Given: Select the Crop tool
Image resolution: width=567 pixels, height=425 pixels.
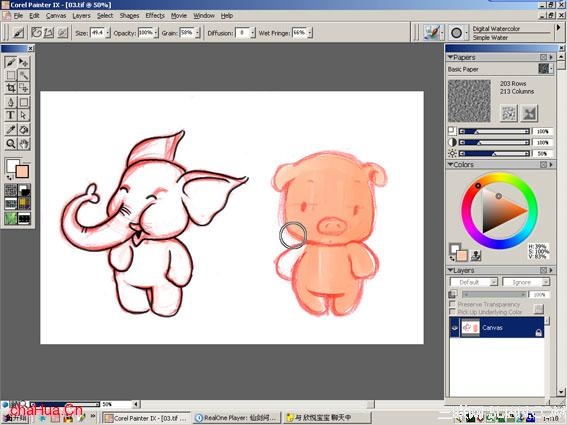Looking at the screenshot, I should pos(11,88).
